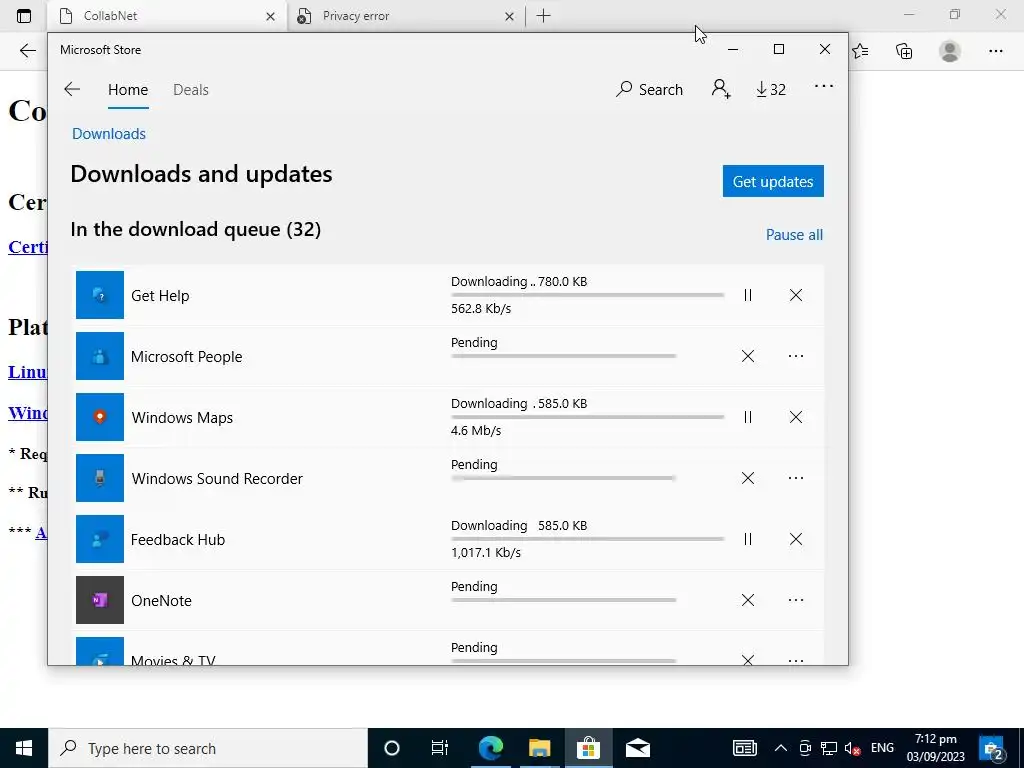Click Feedback Hub download progress bar
This screenshot has width=1024, height=768.
[x=587, y=539]
